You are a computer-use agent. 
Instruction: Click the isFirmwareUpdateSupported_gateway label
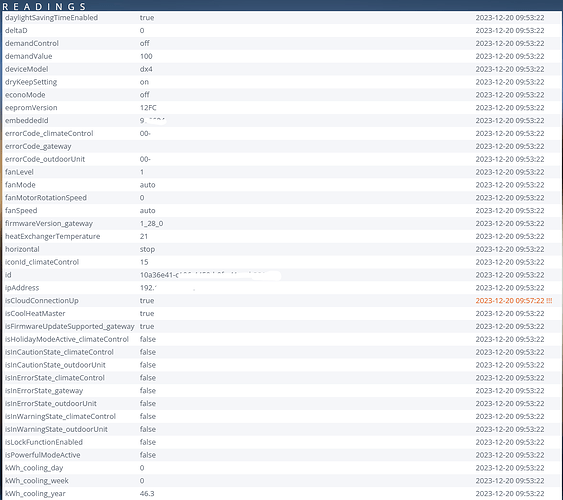pyautogui.click(x=70, y=327)
